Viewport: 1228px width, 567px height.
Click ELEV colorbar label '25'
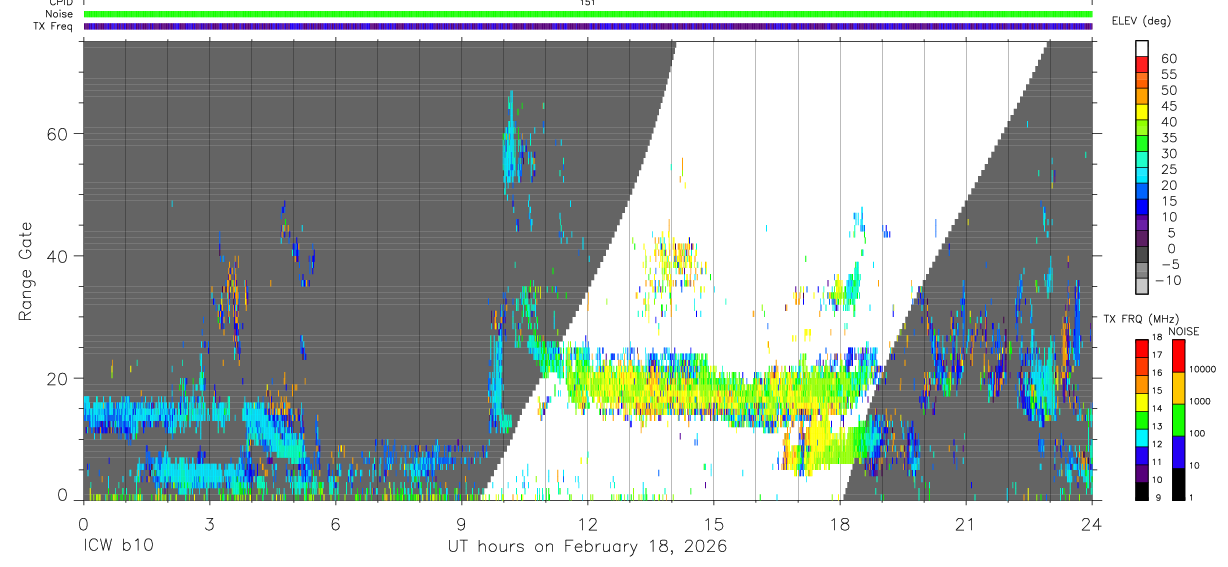tap(1169, 169)
